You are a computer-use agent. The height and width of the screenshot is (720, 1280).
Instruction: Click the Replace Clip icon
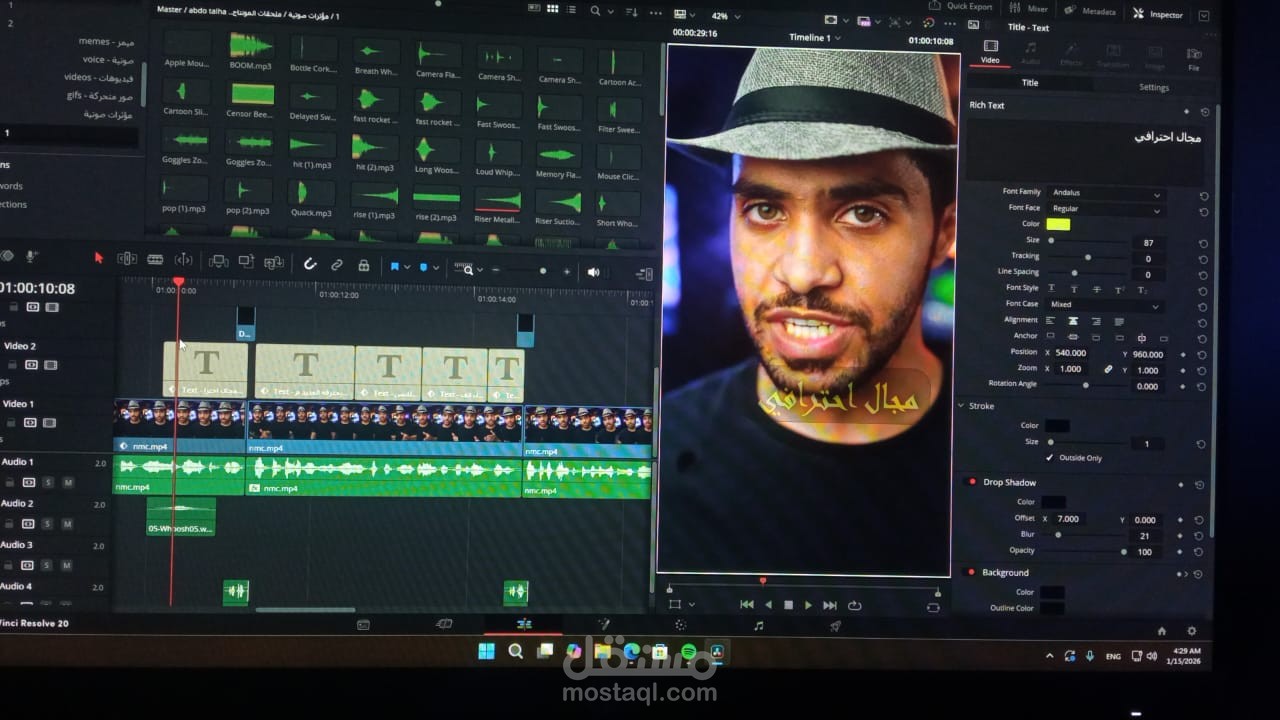coord(273,263)
